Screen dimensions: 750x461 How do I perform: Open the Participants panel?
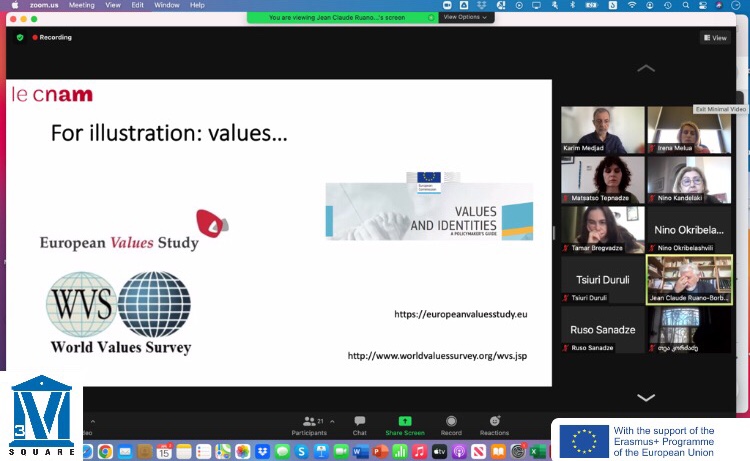[x=309, y=426]
